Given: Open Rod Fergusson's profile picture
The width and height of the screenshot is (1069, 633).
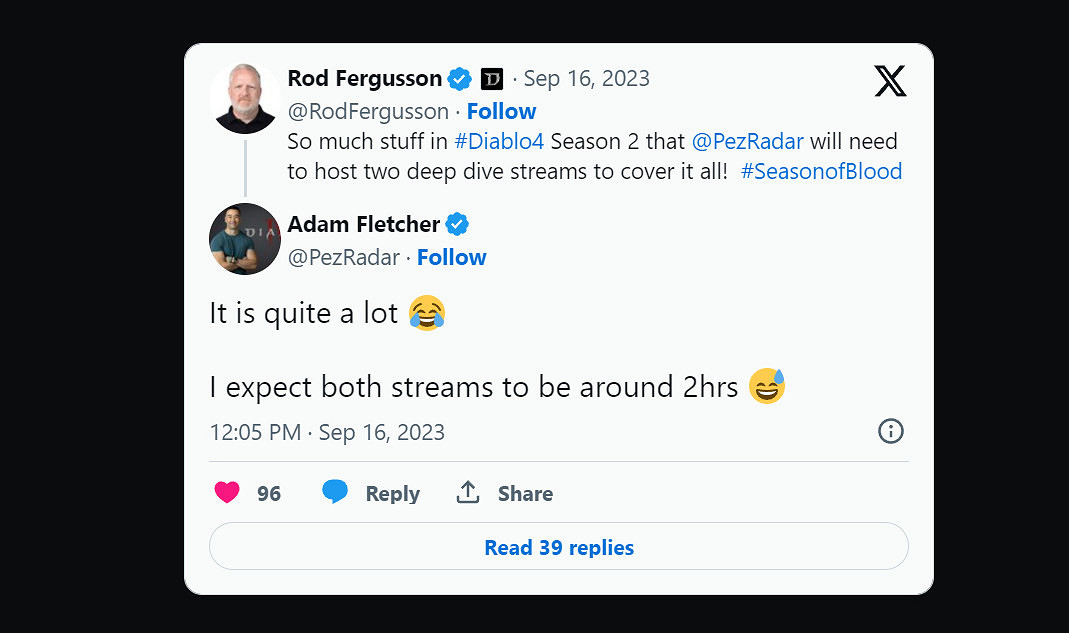Looking at the screenshot, I should [x=244, y=98].
